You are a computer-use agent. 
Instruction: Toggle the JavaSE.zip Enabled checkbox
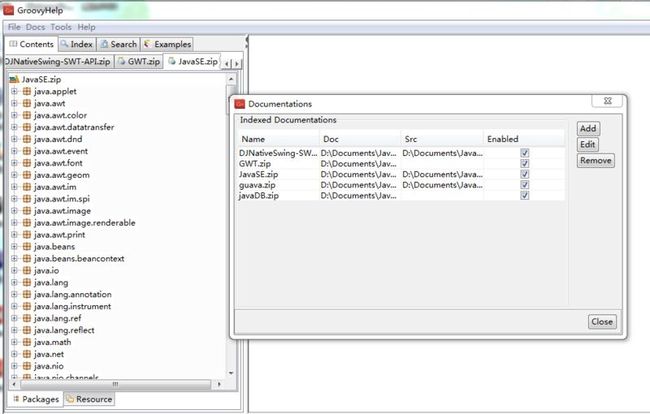524,174
